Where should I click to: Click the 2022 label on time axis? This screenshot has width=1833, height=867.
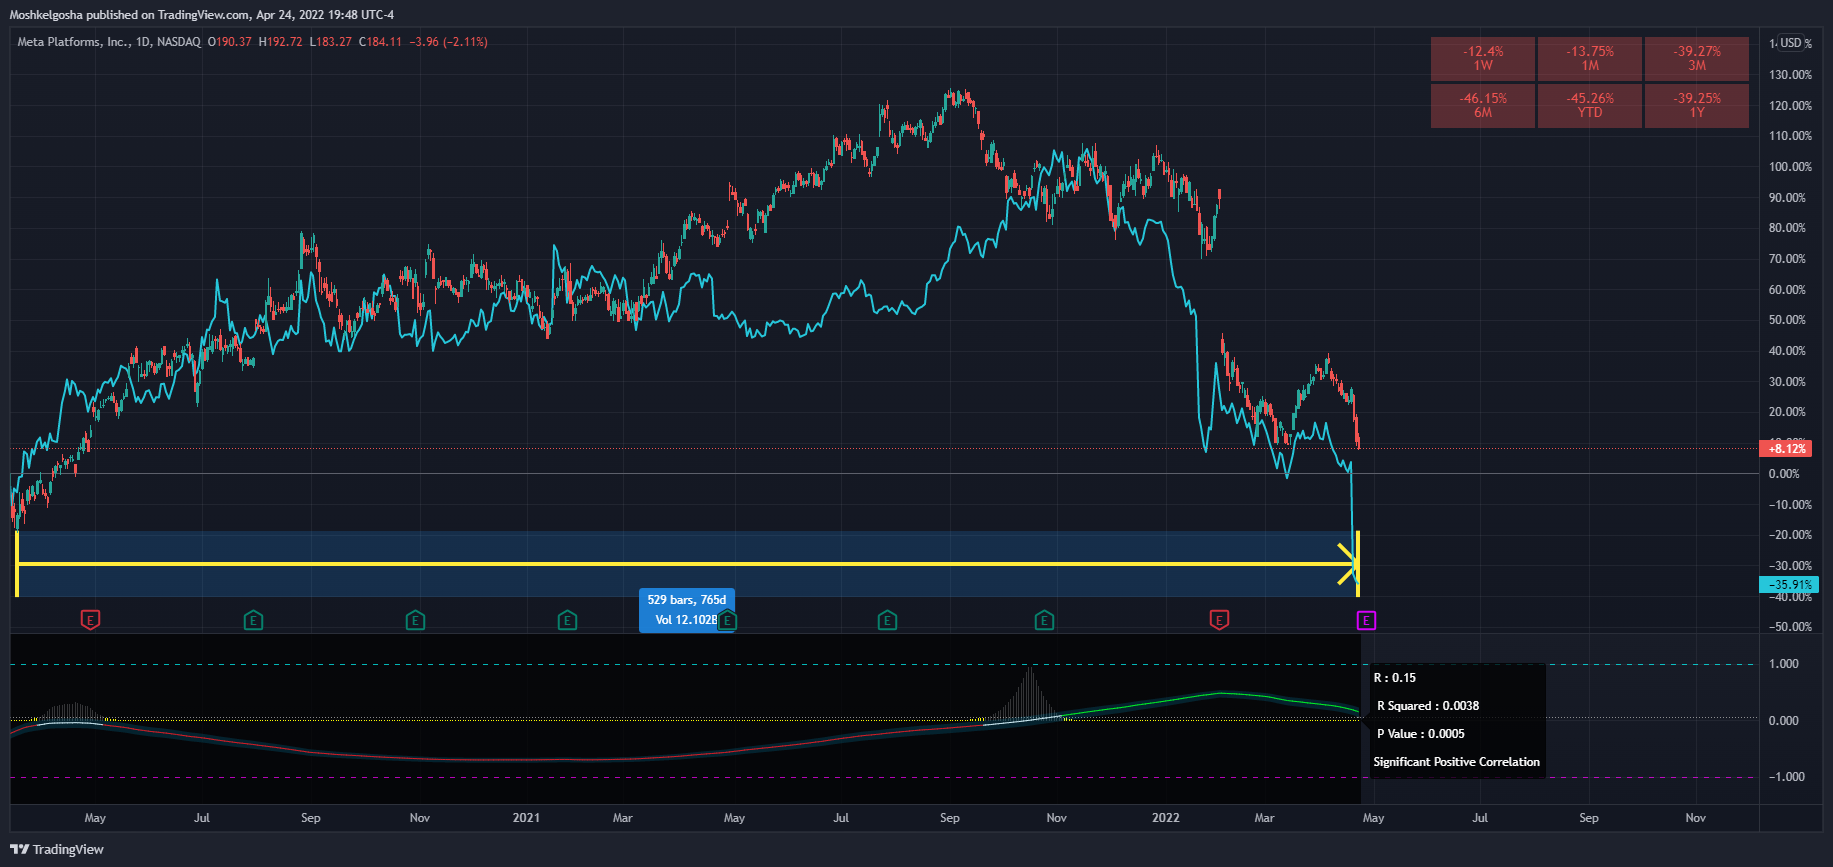coord(1165,818)
